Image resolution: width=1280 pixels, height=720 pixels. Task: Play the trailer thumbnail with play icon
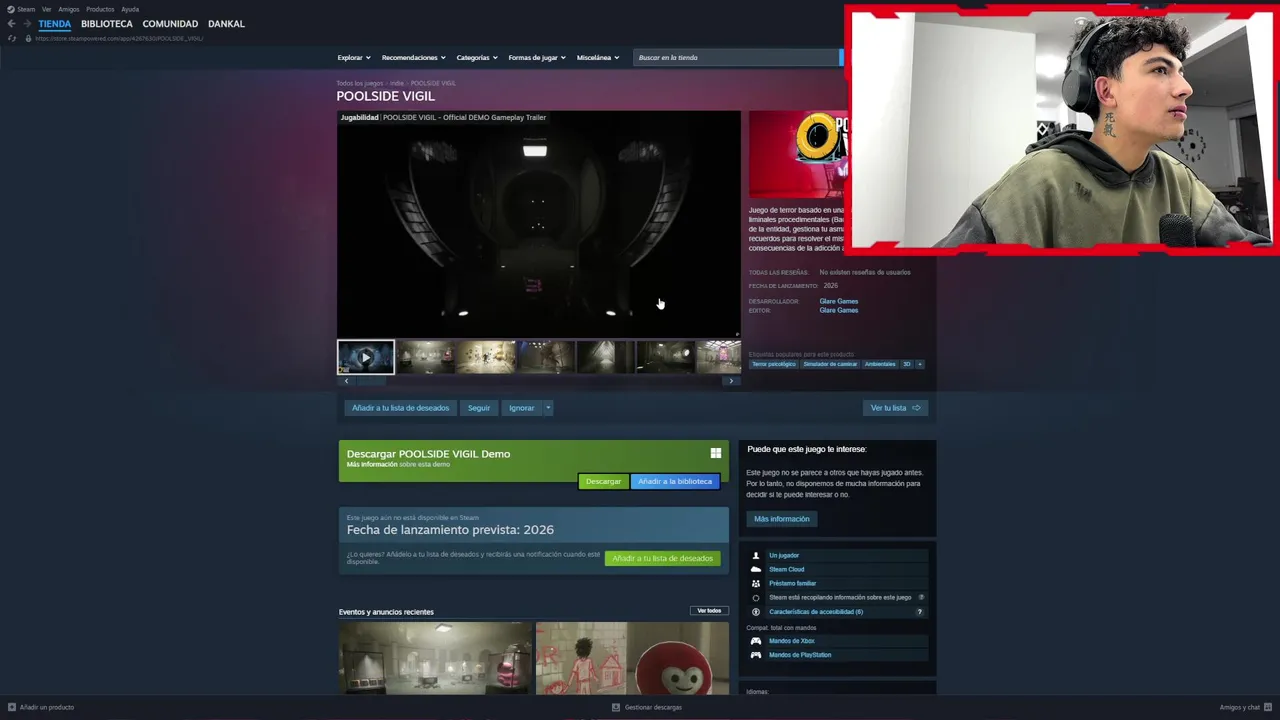[x=365, y=357]
